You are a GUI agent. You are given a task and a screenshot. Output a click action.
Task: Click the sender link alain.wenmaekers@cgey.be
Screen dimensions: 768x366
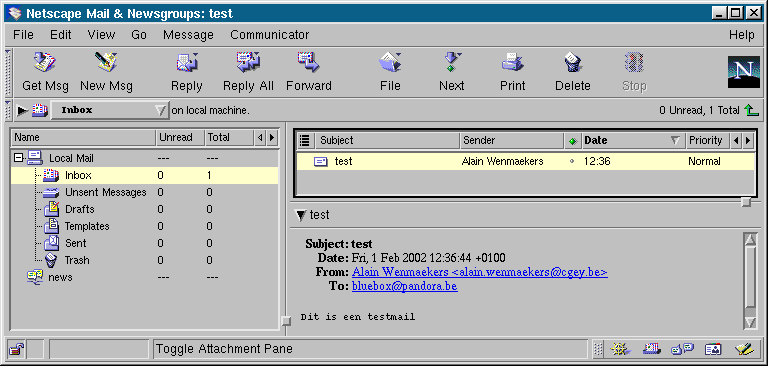pyautogui.click(x=480, y=272)
